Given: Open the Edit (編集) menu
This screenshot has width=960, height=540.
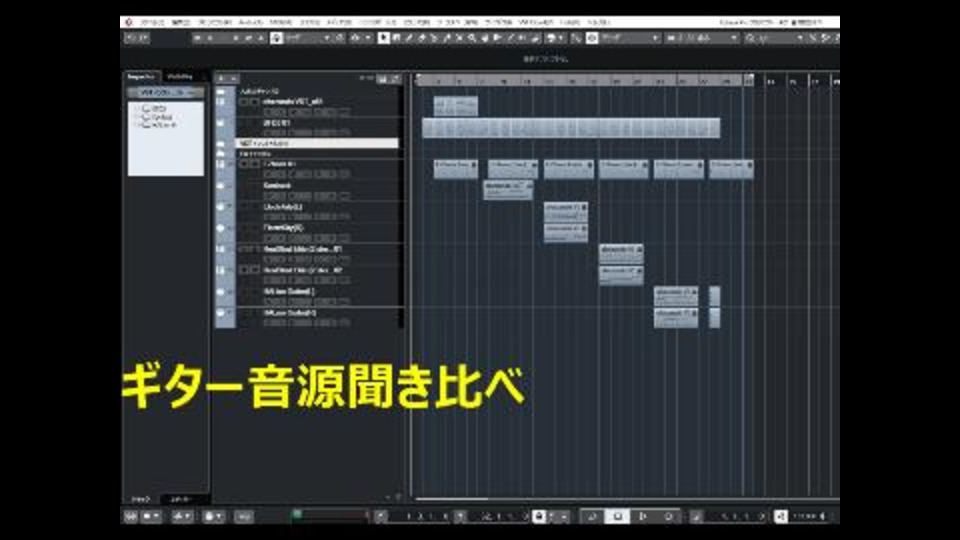Looking at the screenshot, I should (x=181, y=22).
